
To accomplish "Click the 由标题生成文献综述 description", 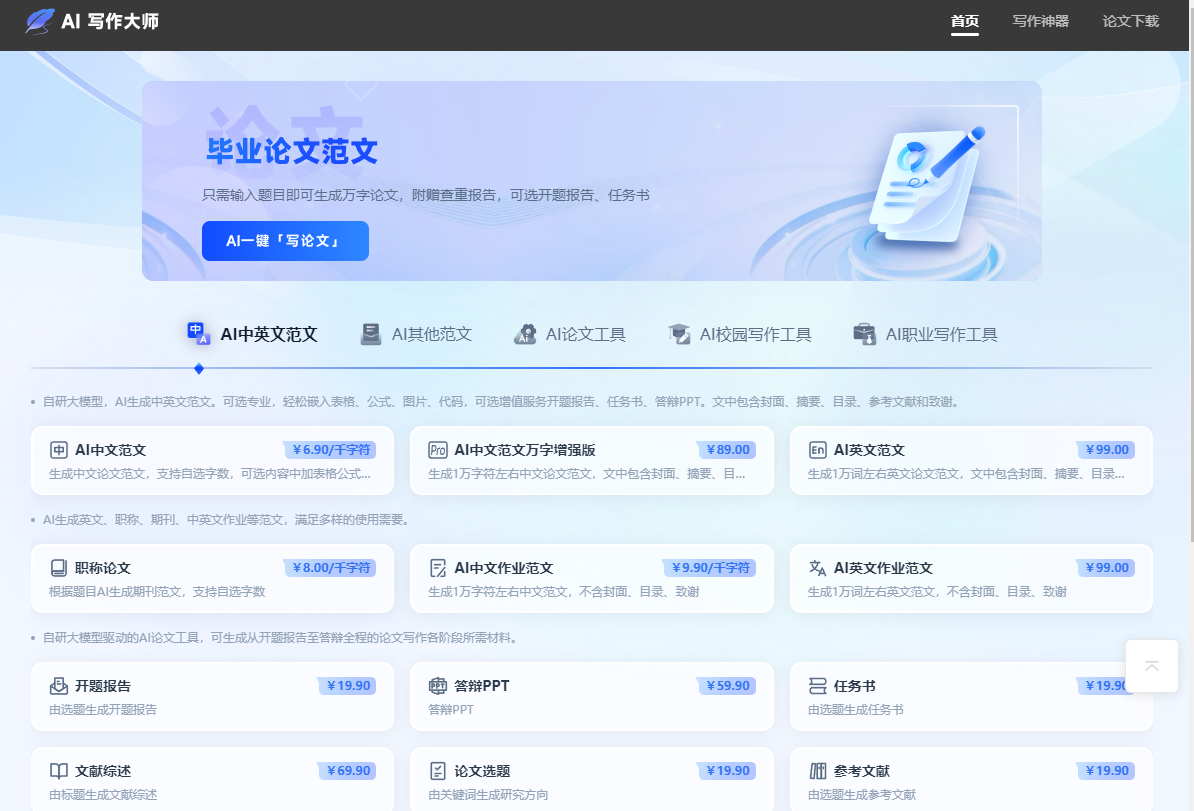I will coord(103,795).
